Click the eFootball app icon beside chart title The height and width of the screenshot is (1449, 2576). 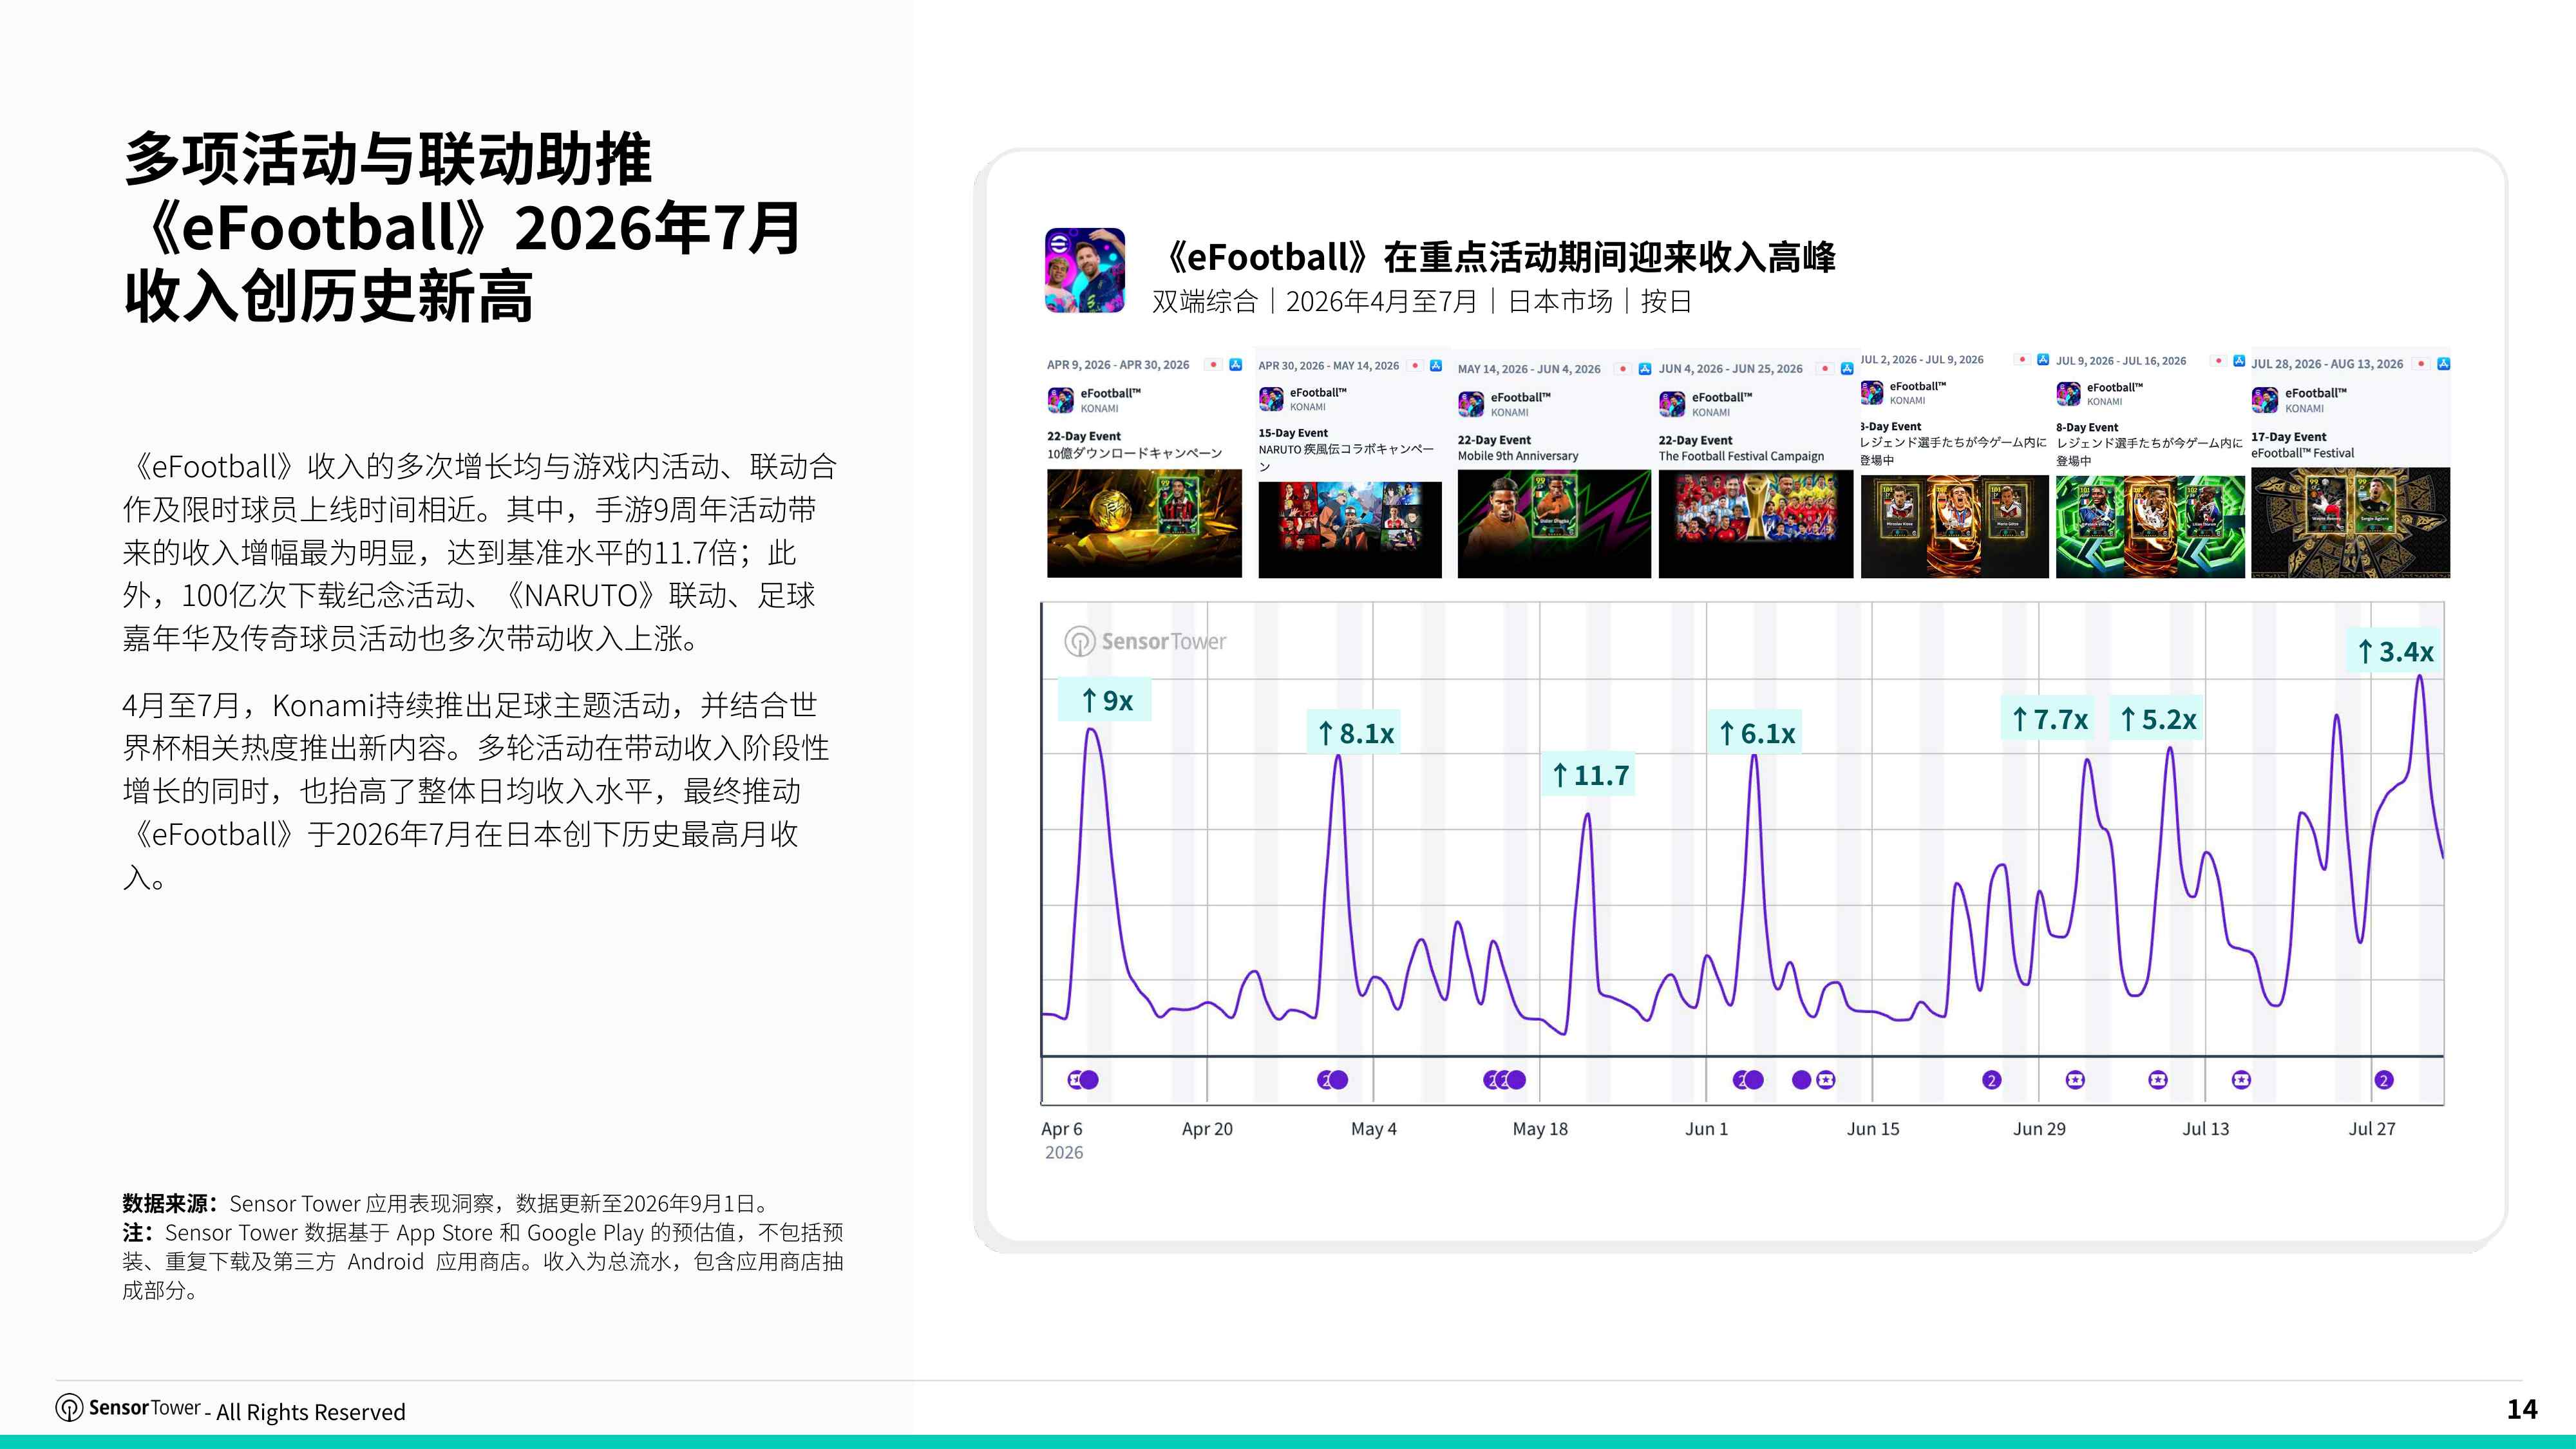(x=1085, y=271)
